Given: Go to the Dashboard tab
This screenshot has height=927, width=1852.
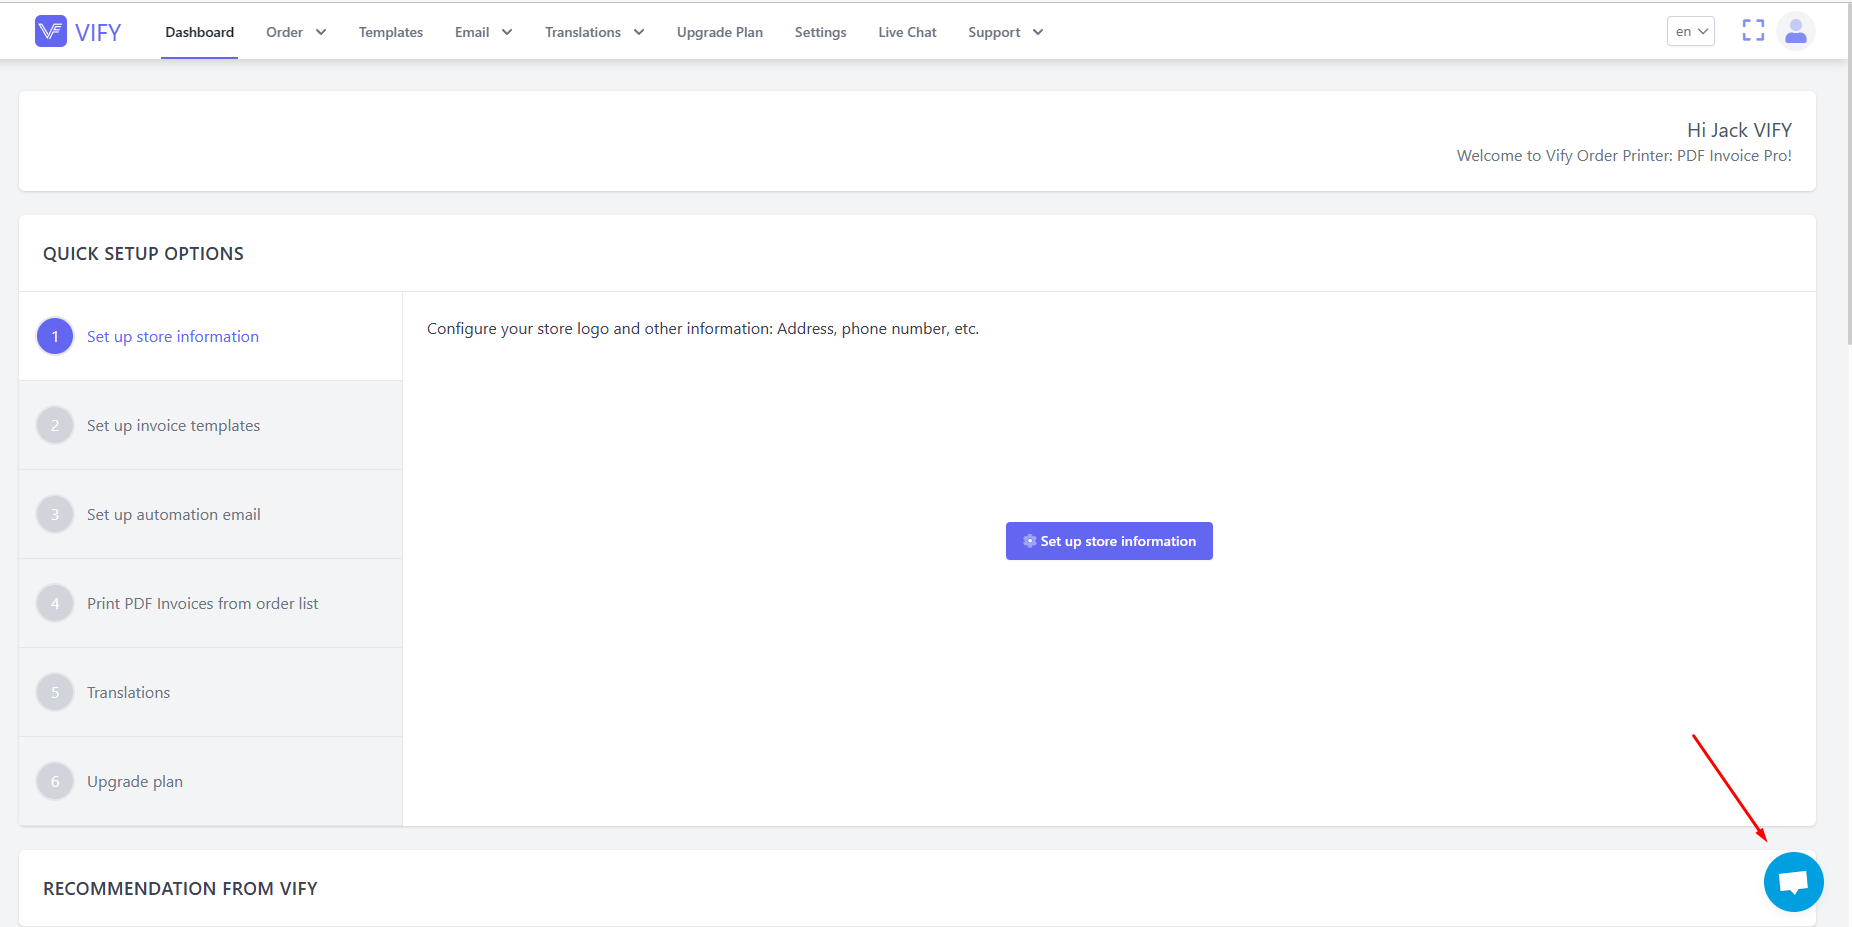Looking at the screenshot, I should pos(200,32).
